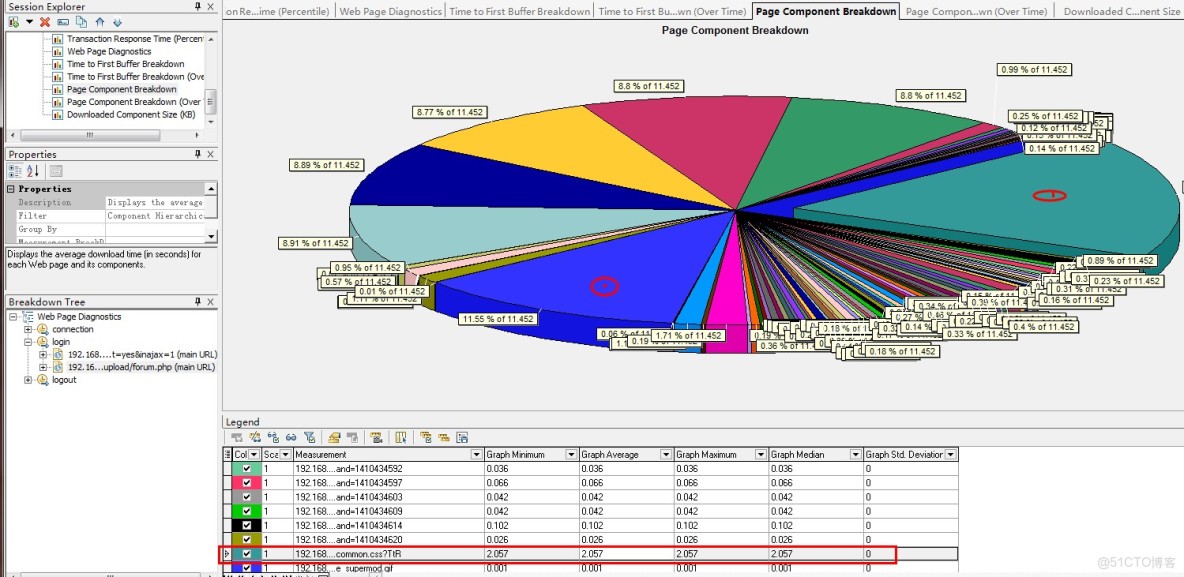Expand the logout node in Breakdown Tree
This screenshot has height=577, width=1184.
28,380
